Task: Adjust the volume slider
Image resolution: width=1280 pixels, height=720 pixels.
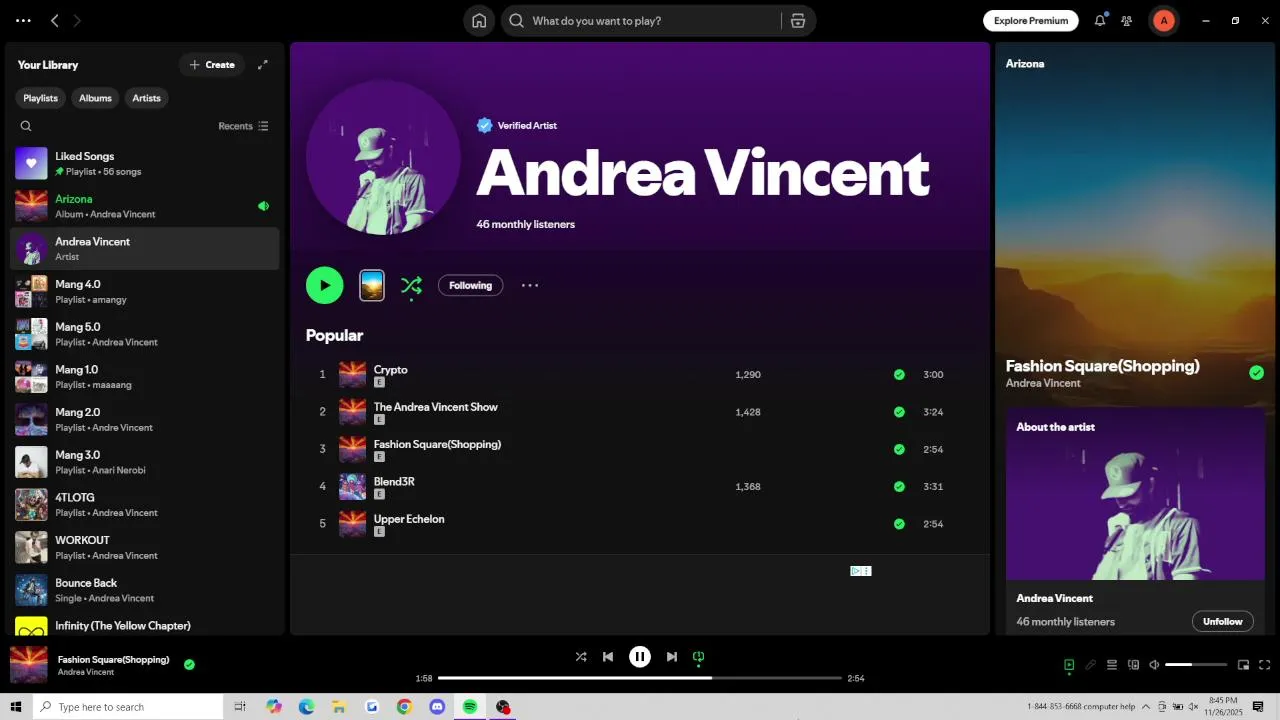Action: (1196, 665)
